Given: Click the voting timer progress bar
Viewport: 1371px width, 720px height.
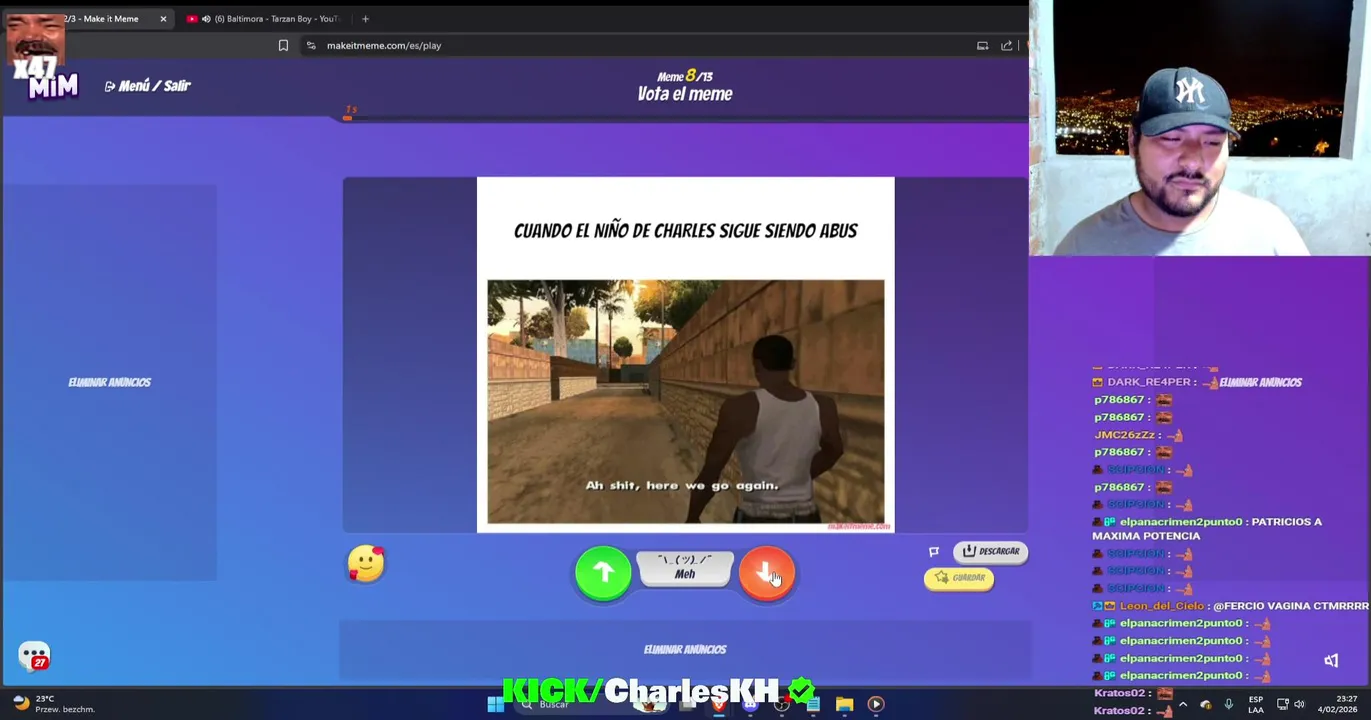Looking at the screenshot, I should pos(685,118).
